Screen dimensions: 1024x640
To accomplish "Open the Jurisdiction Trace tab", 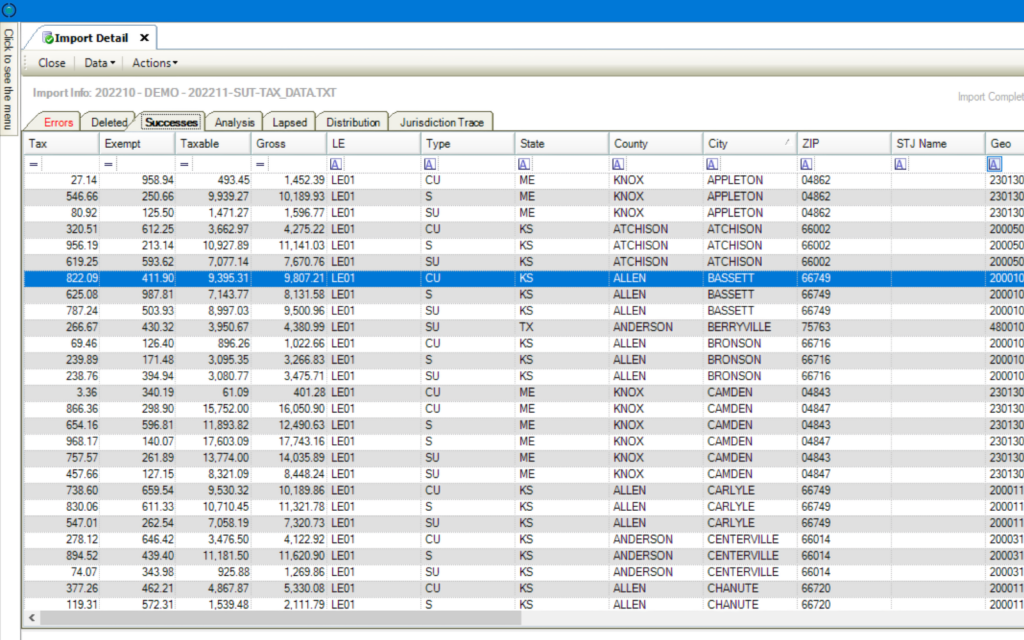I will (x=442, y=120).
